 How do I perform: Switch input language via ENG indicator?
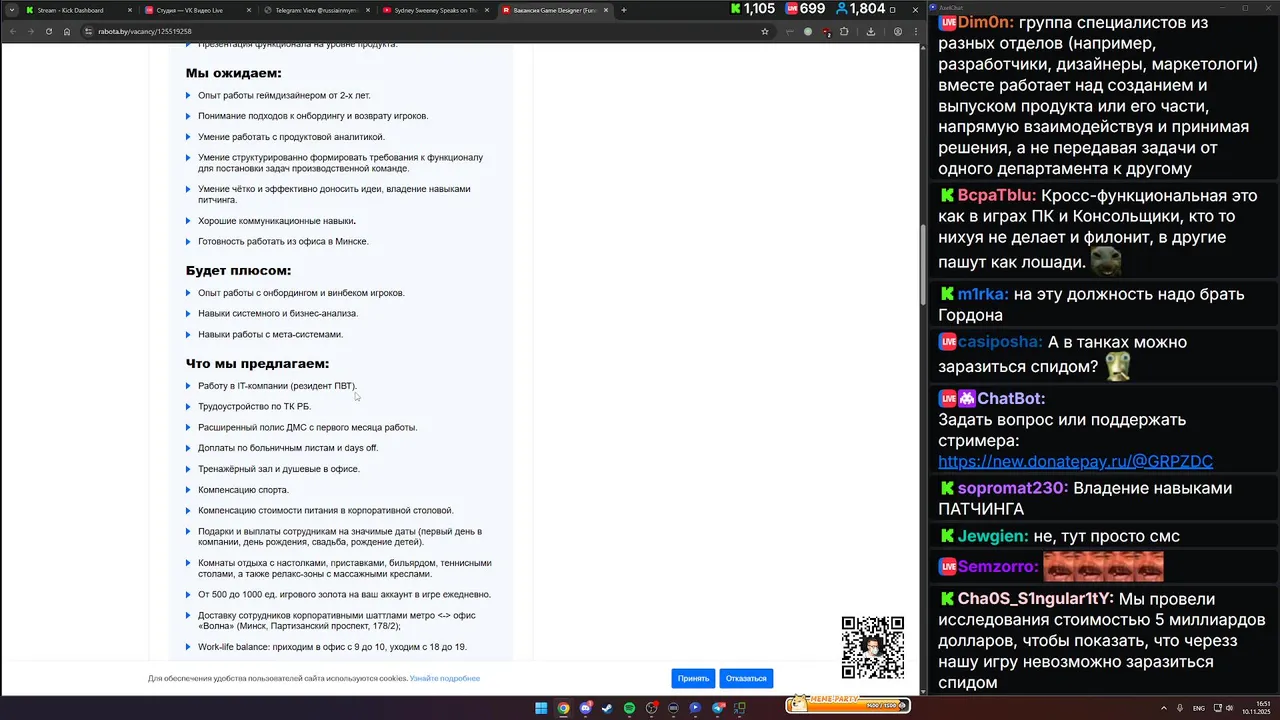[1199, 708]
